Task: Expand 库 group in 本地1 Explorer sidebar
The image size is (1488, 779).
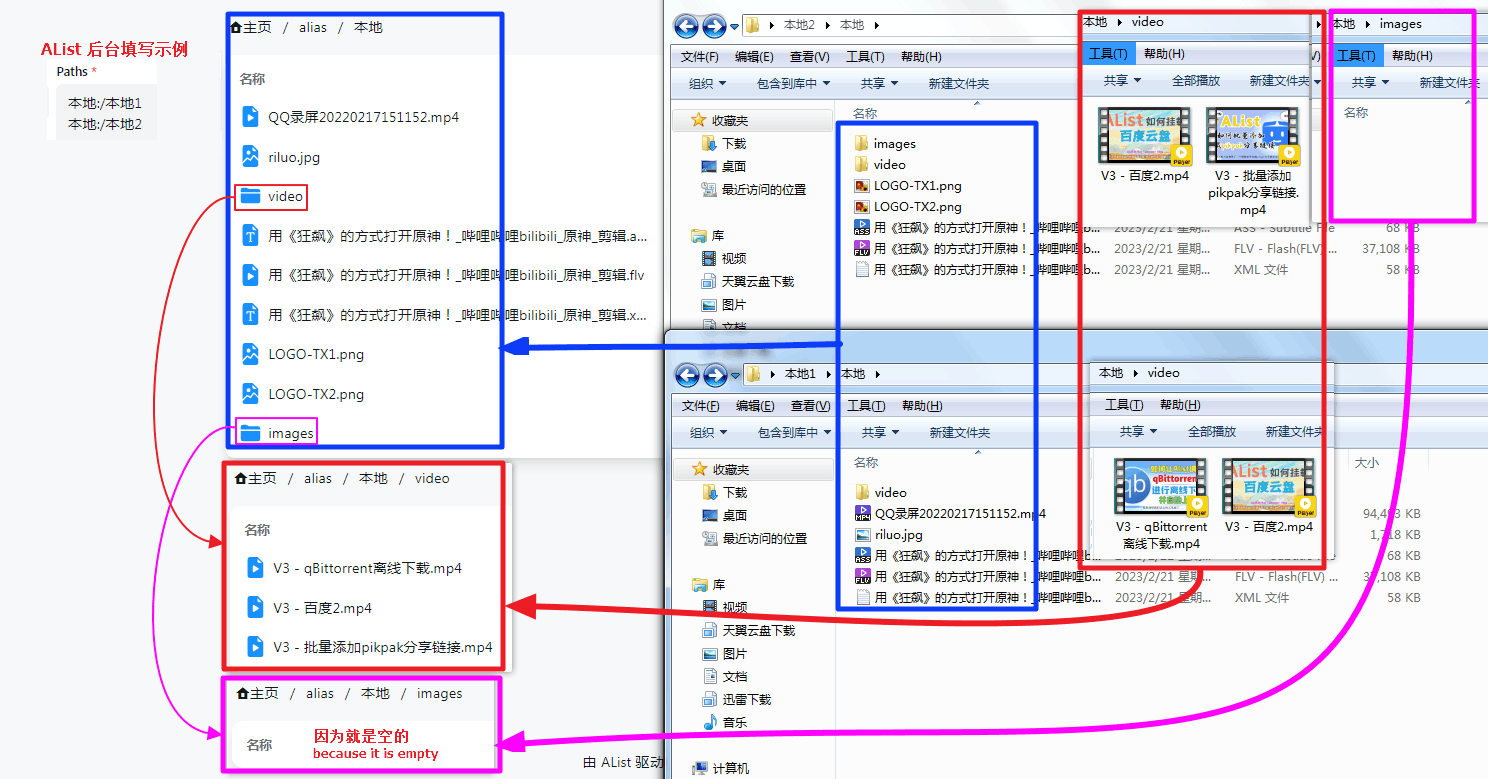Action: click(x=709, y=584)
